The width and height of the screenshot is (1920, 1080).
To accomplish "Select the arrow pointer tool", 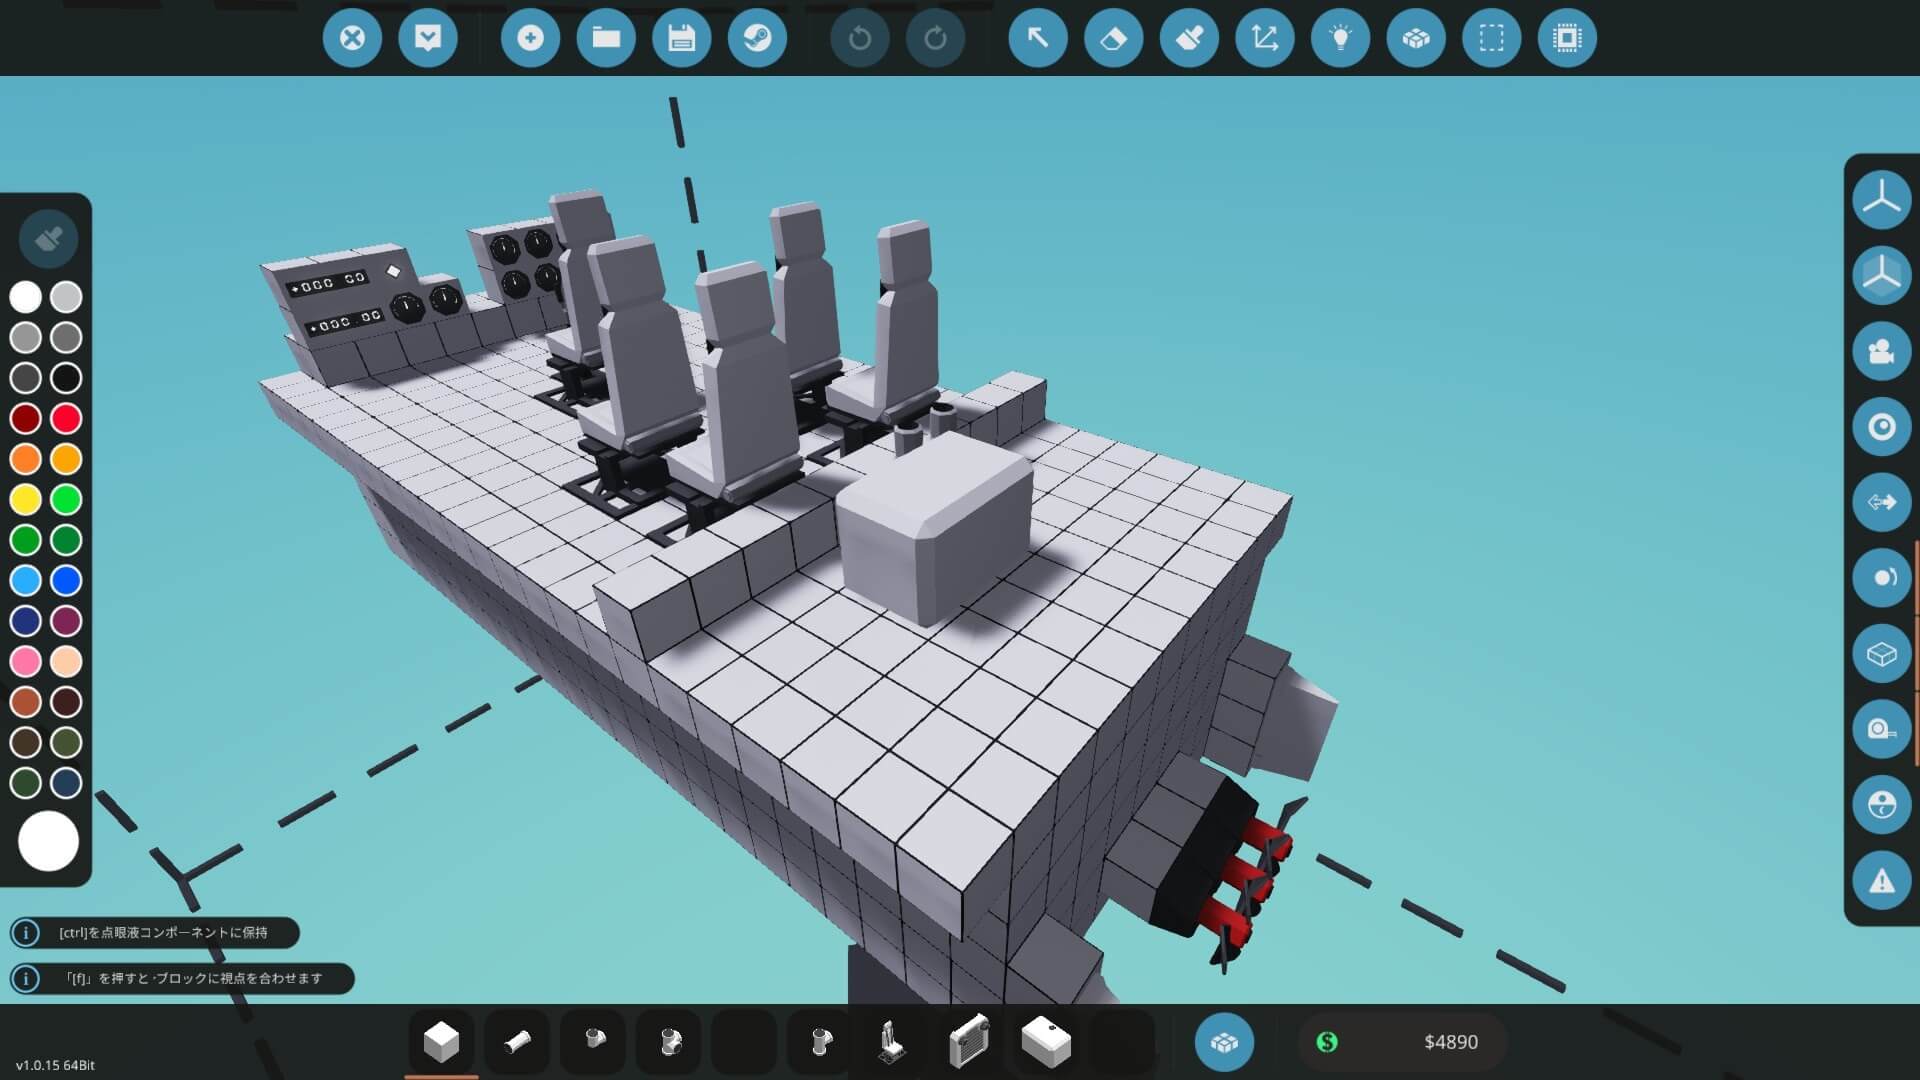I will click(x=1037, y=38).
